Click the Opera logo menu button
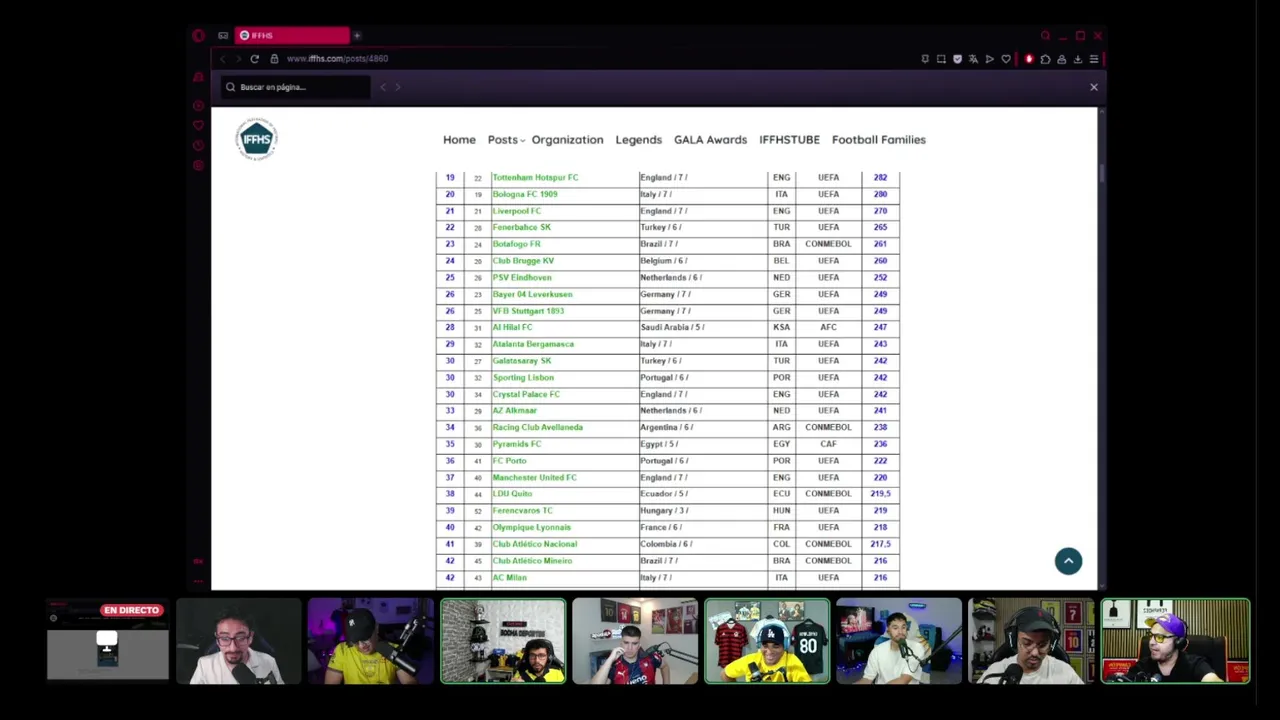The width and height of the screenshot is (1280, 720). (198, 35)
